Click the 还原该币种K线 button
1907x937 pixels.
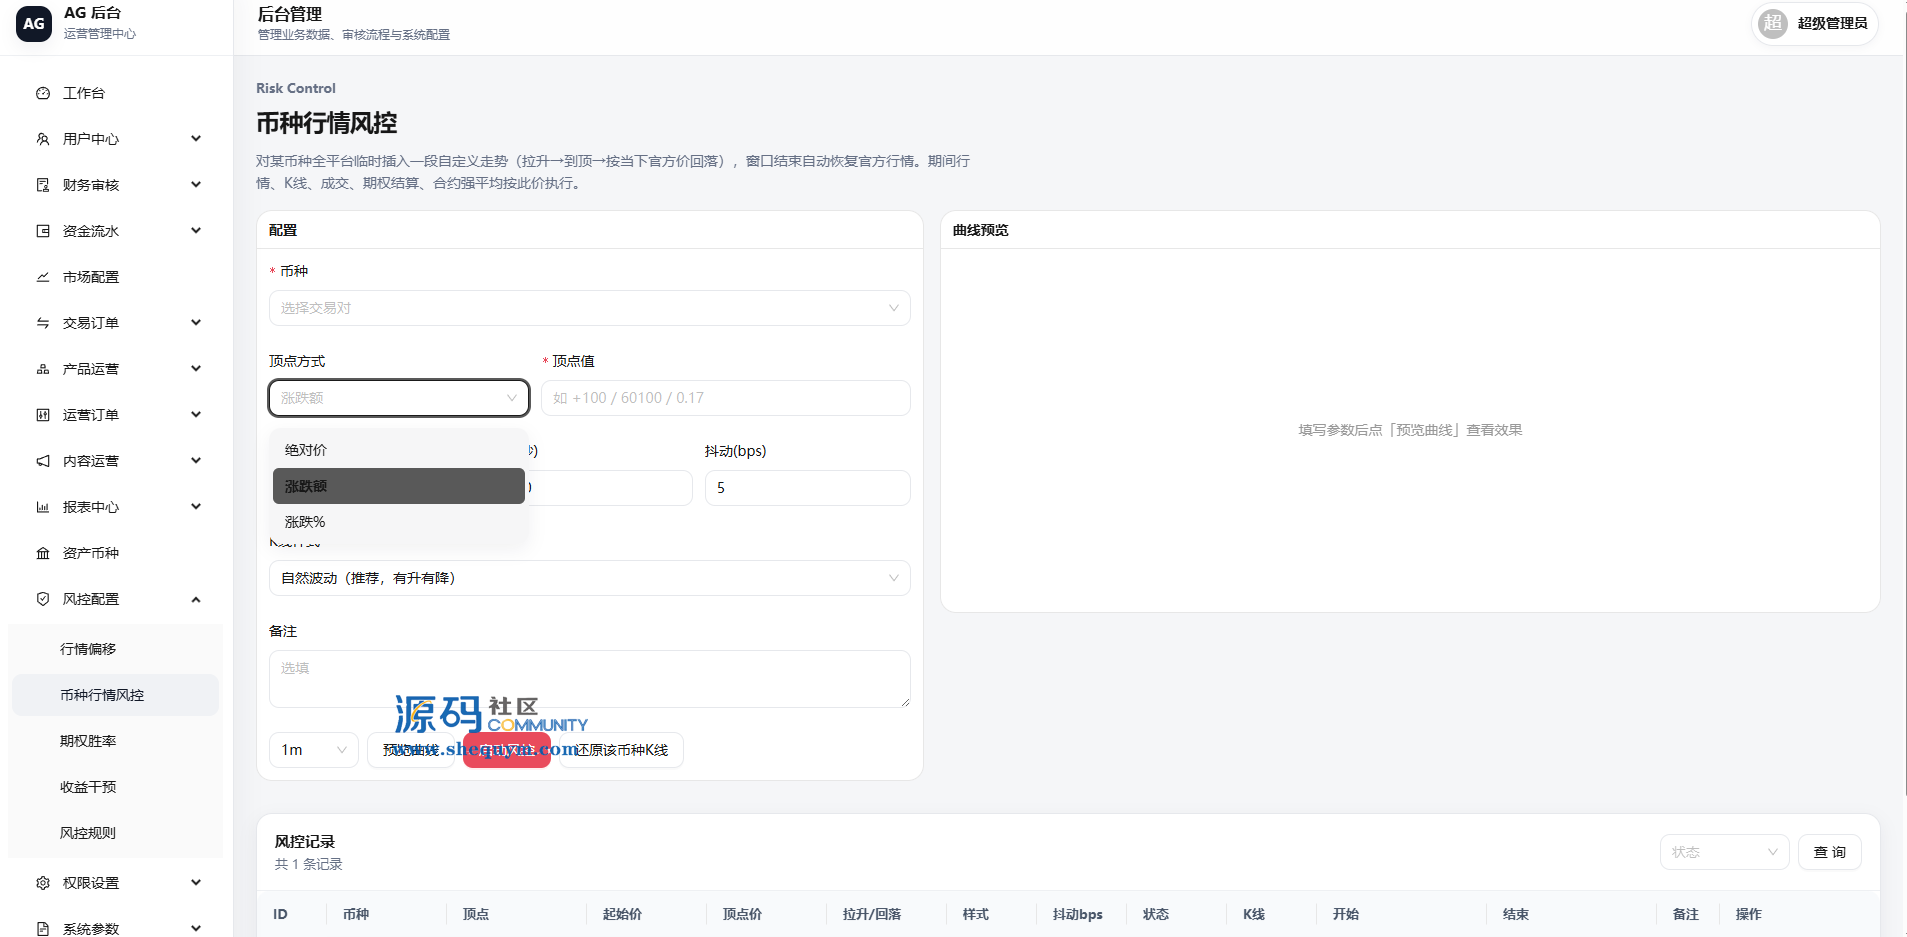point(622,750)
